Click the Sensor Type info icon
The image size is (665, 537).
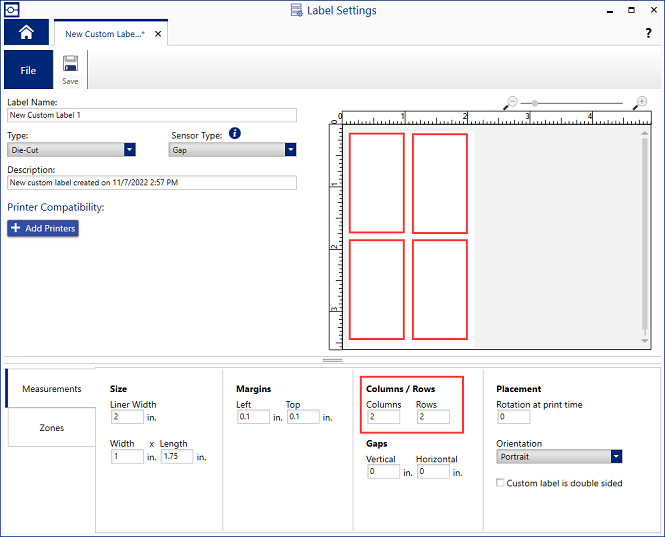tap(235, 133)
